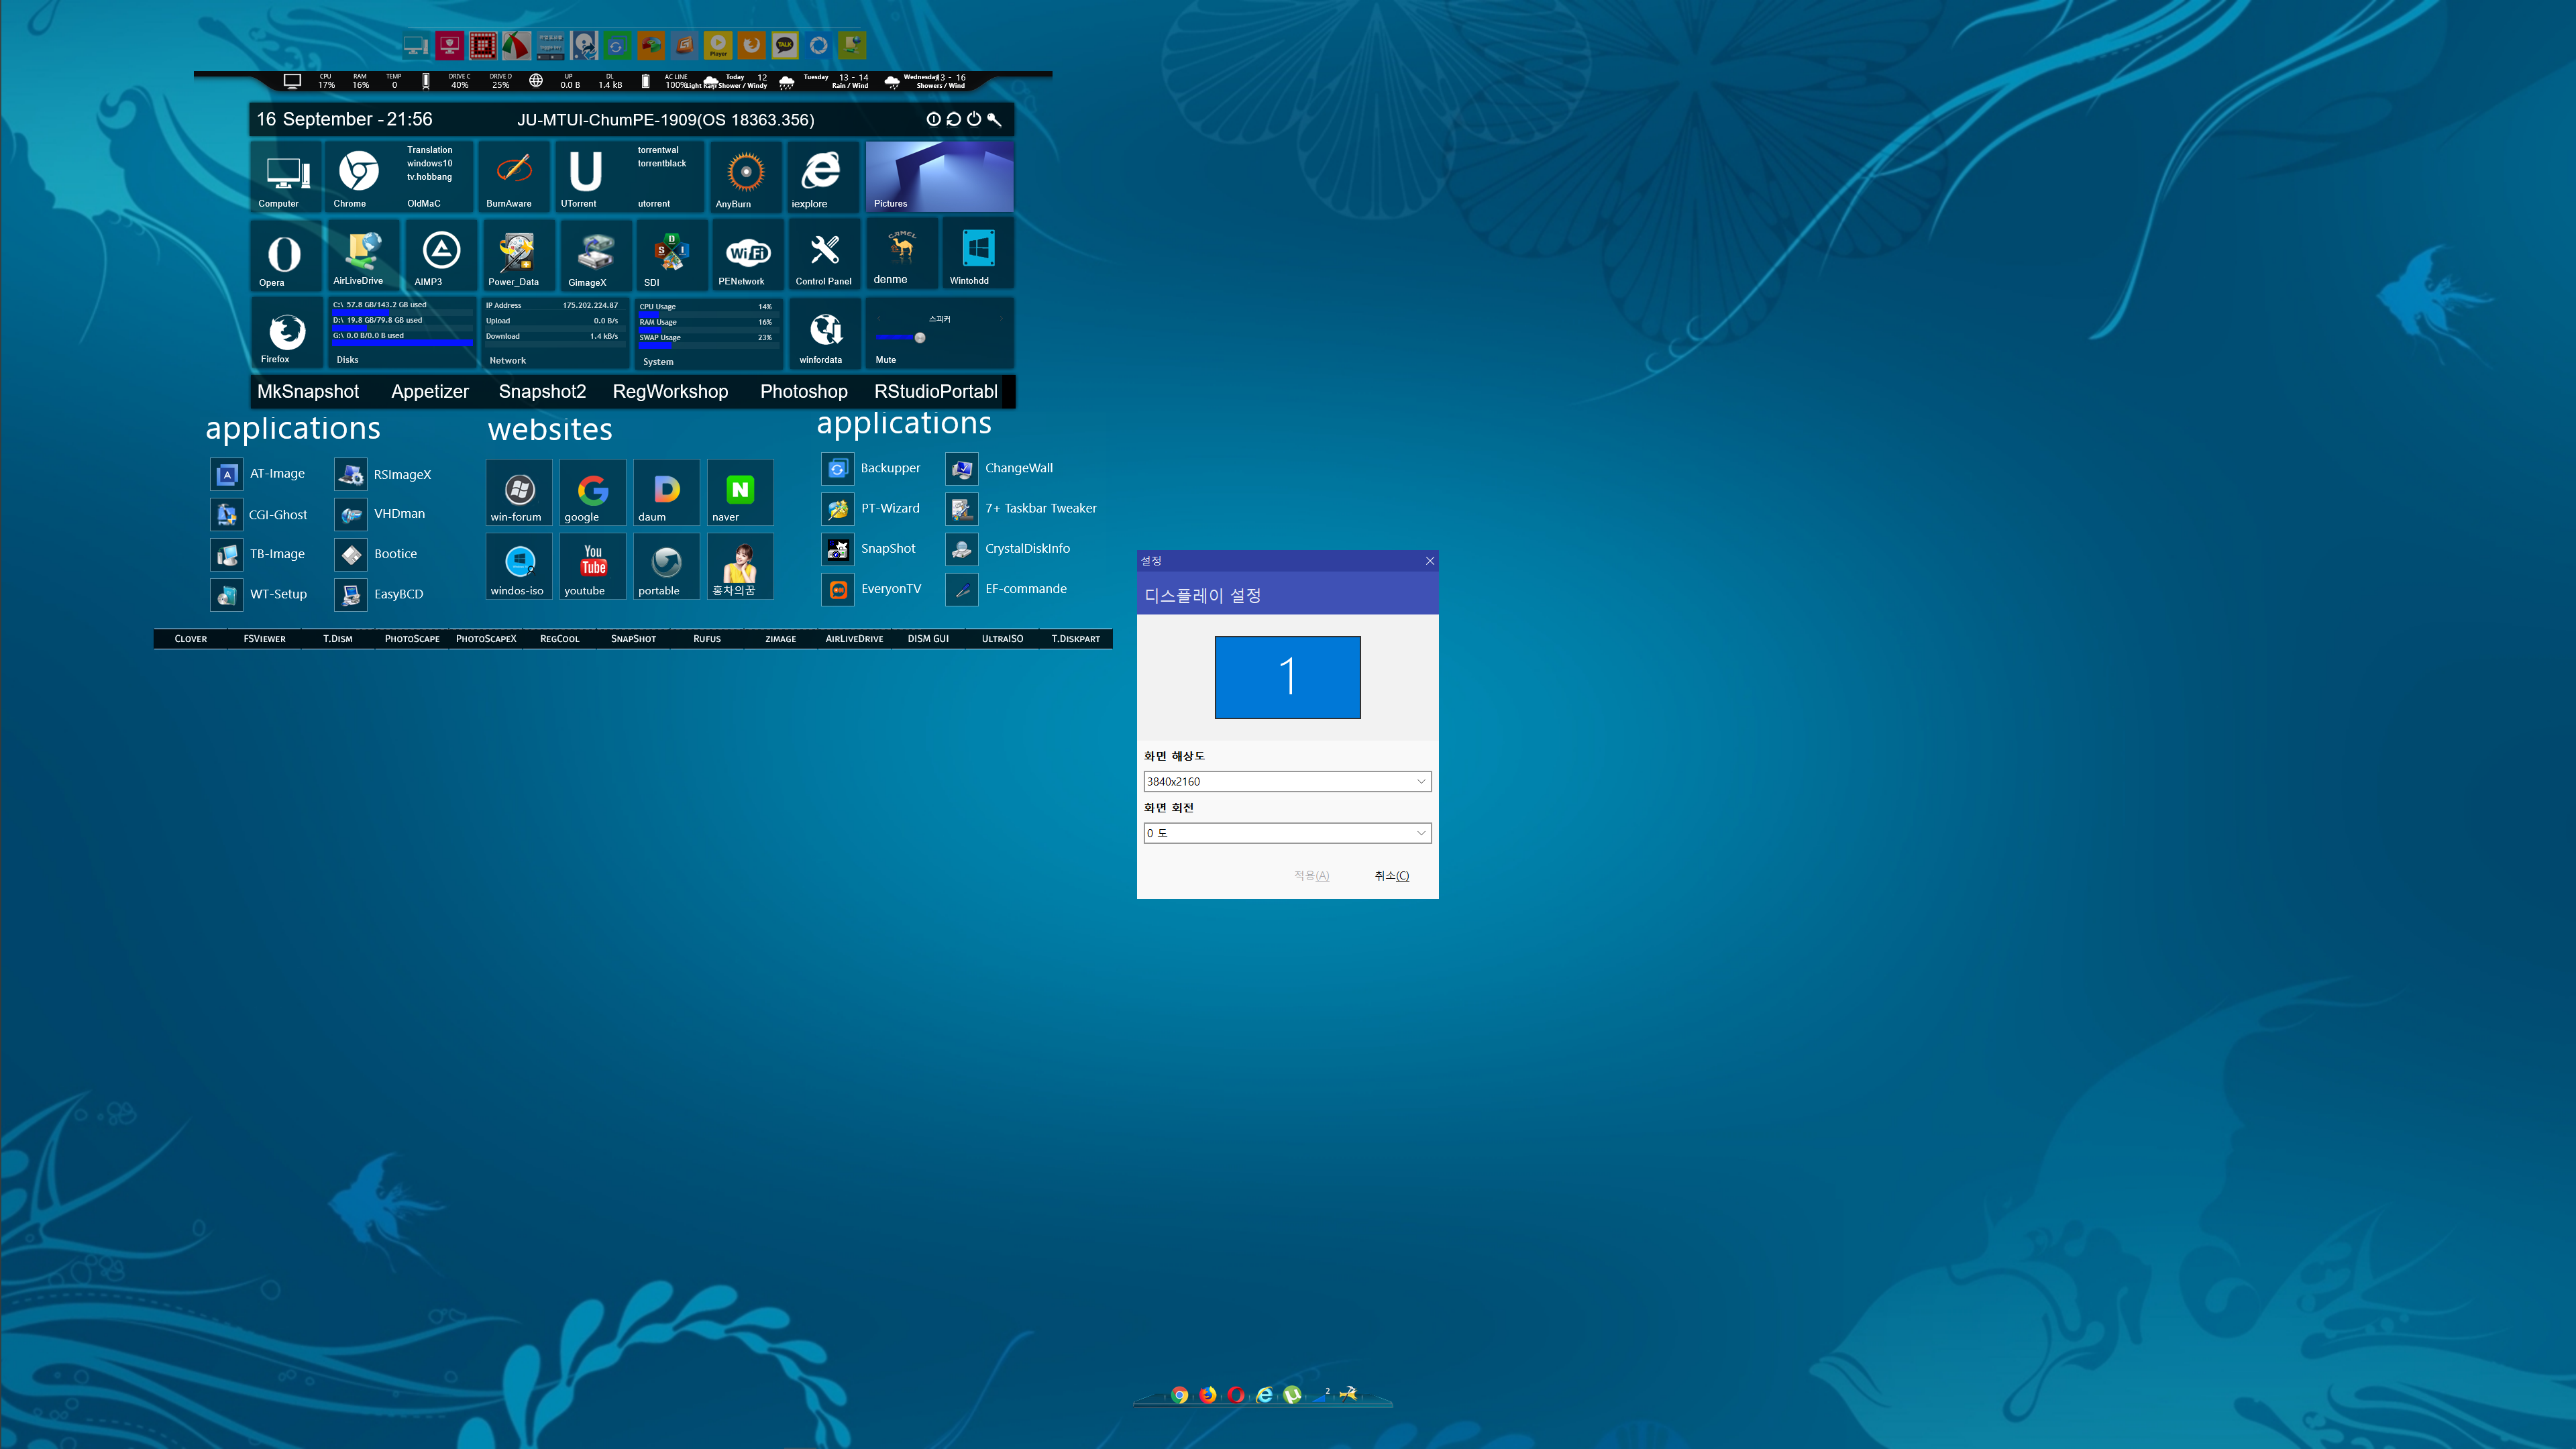Open 7+ Taskbar Tweaker shortcut
Viewport: 2576px width, 1449px height.
pyautogui.click(x=1021, y=509)
